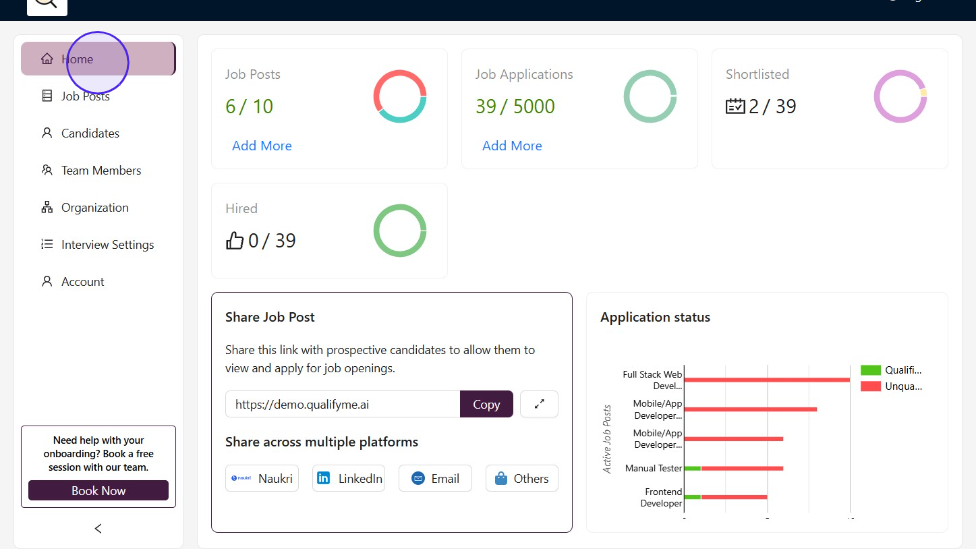
Task: Collapse the sidebar with left chevron
Action: (x=98, y=528)
